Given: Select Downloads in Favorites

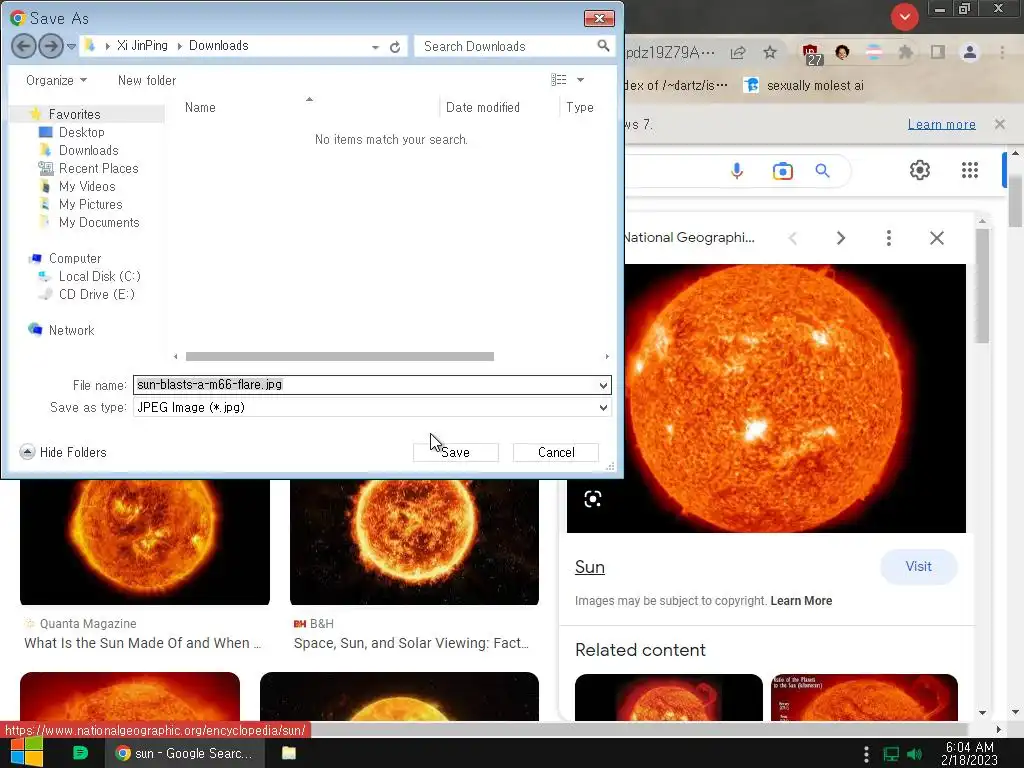Looking at the screenshot, I should pos(88,151).
